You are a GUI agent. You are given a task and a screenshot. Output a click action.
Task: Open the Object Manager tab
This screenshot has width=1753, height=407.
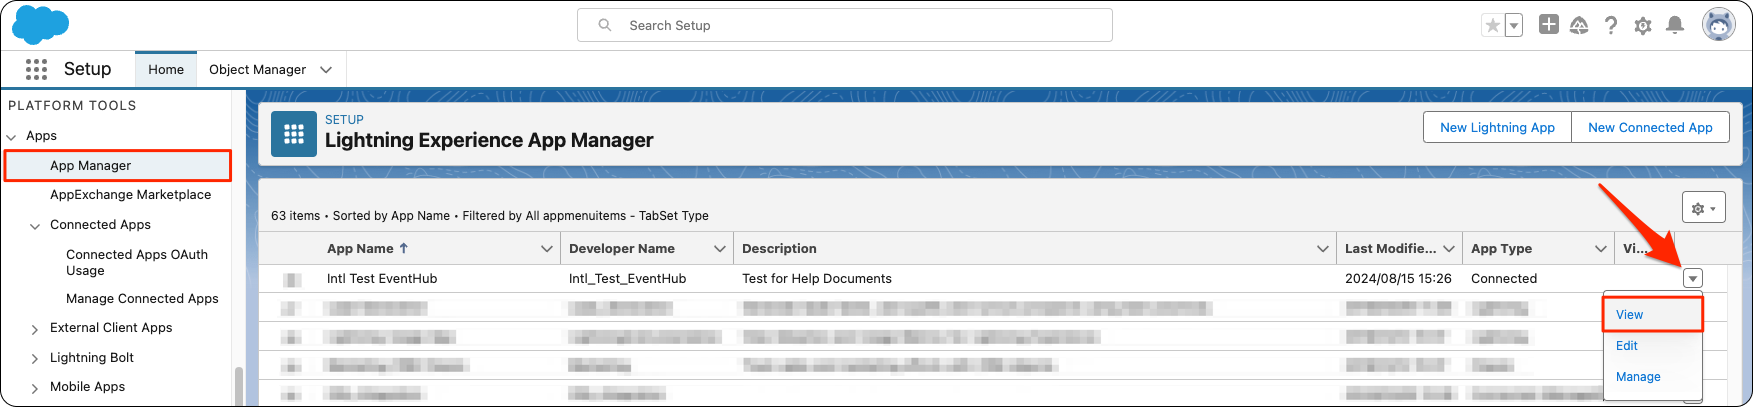click(258, 69)
